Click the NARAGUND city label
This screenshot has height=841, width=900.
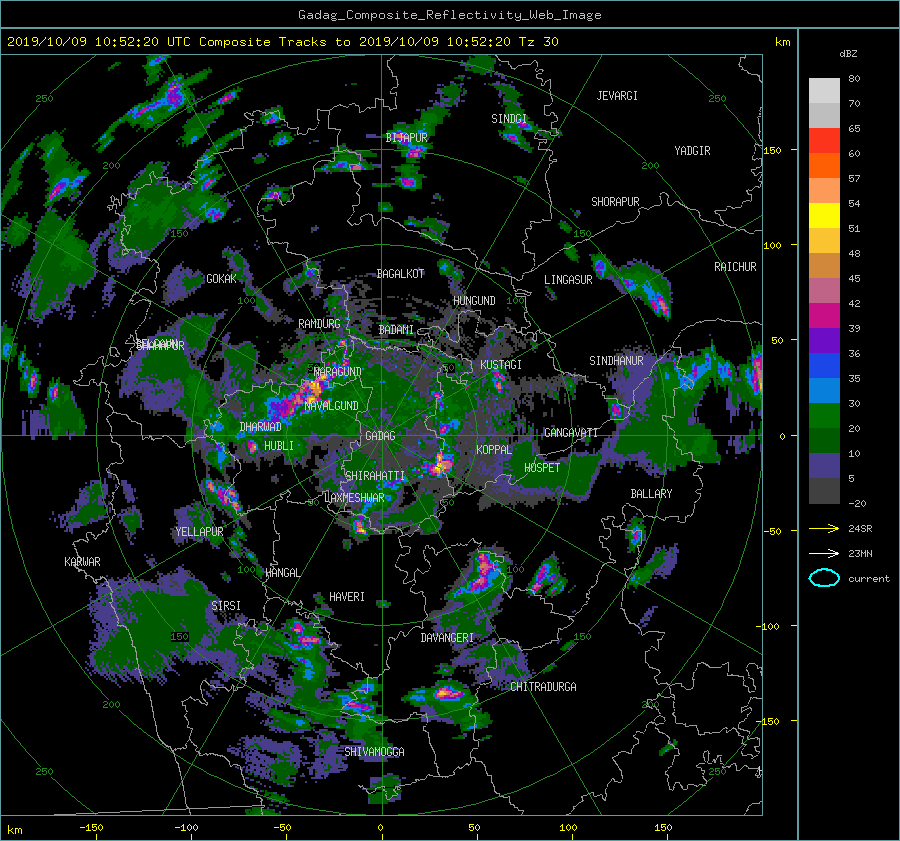tap(338, 371)
